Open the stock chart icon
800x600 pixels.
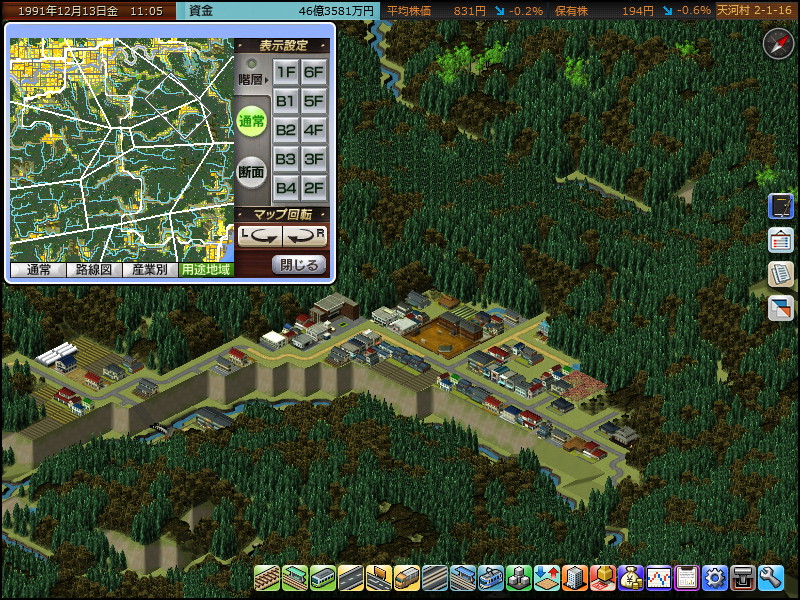click(x=659, y=578)
